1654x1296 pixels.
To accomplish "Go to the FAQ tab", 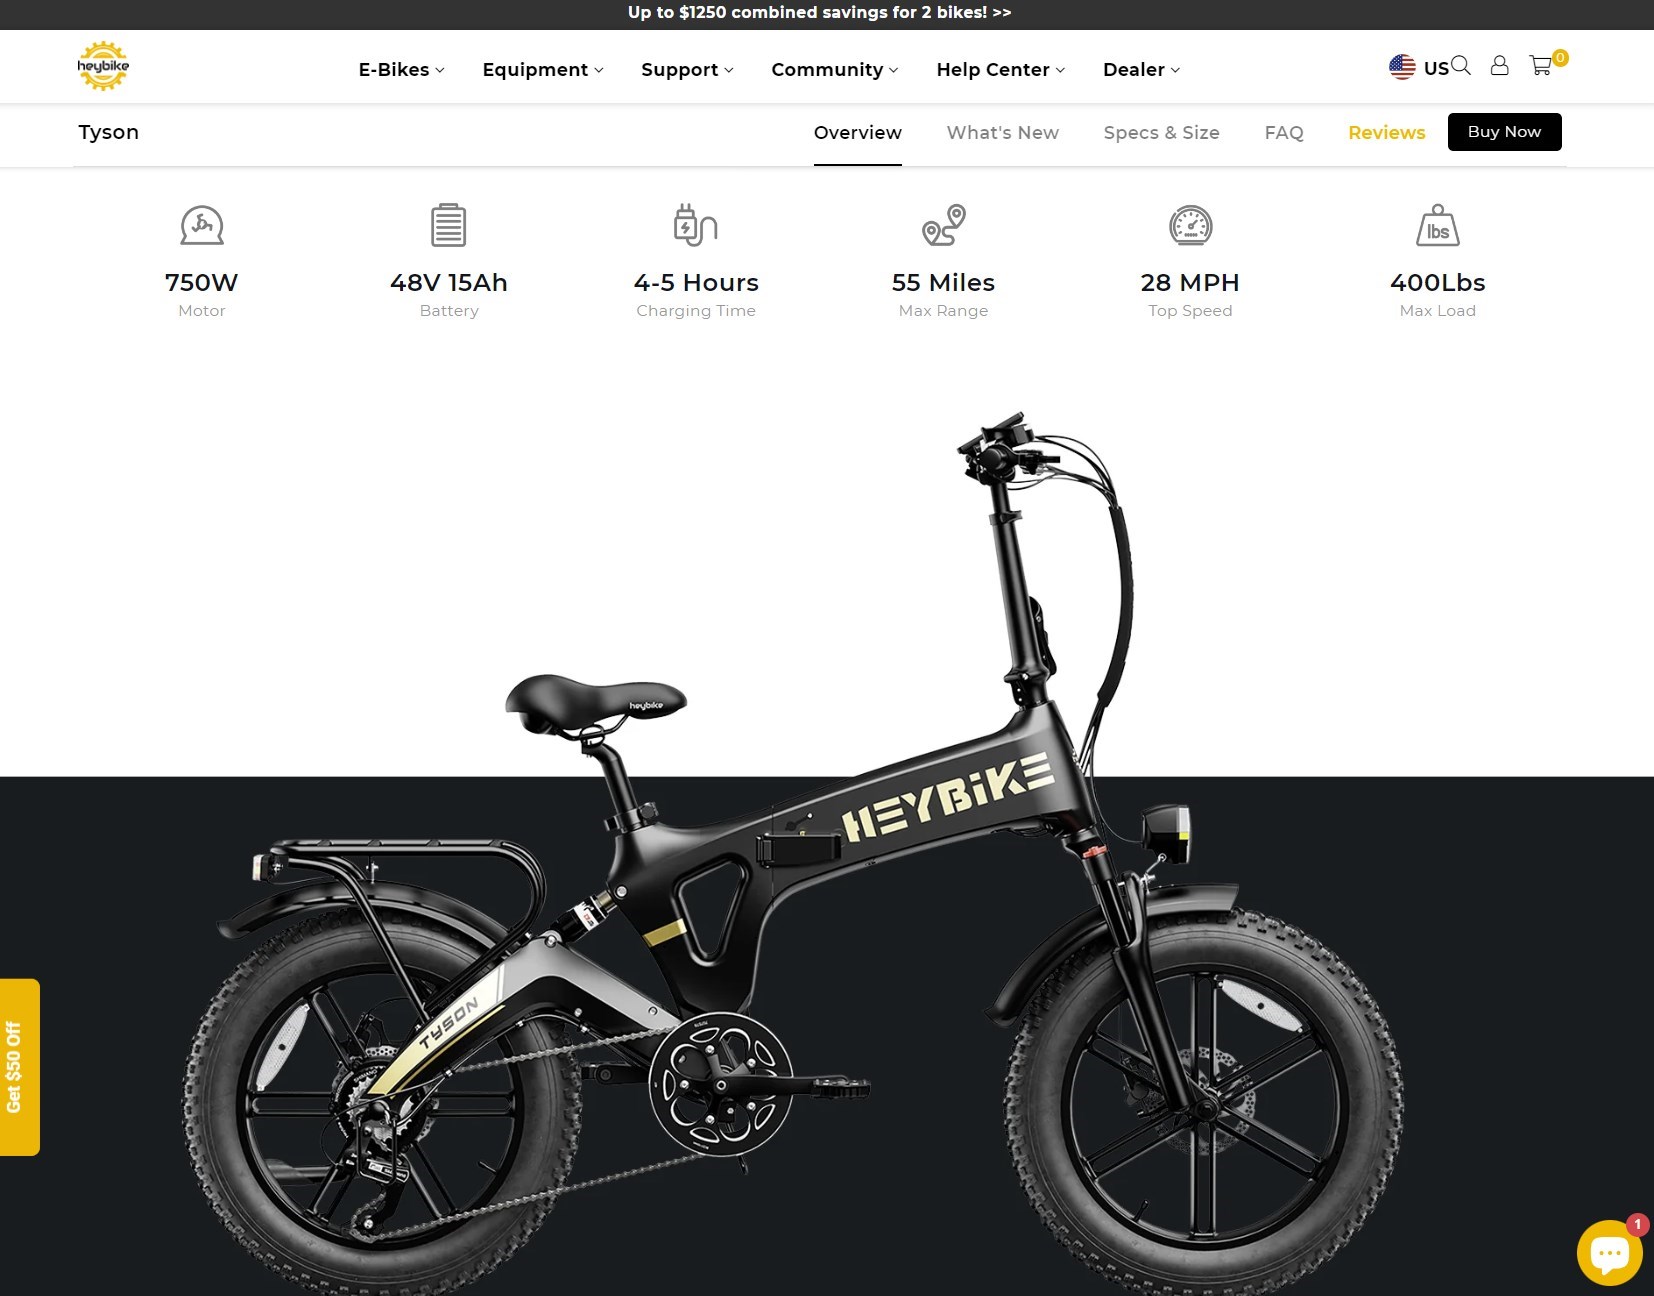I will (x=1284, y=132).
